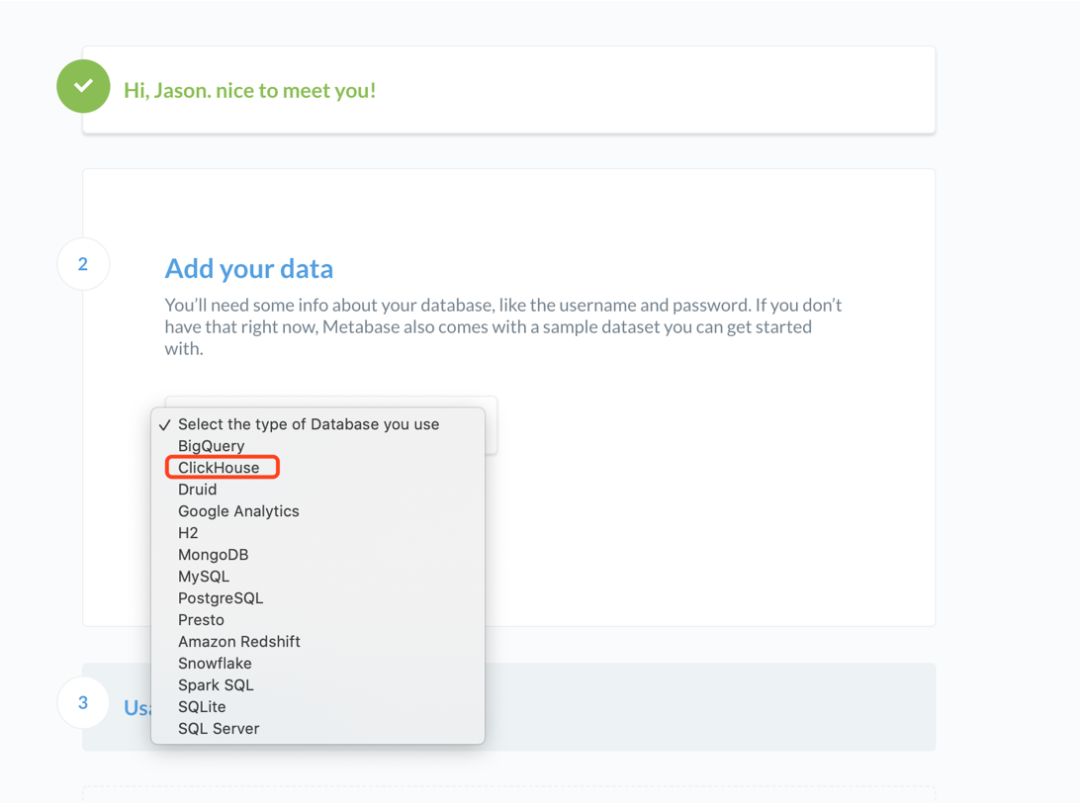Screen dimensions: 1080x811
Task: Choose PostgreSQL as the database type
Action: tap(220, 598)
